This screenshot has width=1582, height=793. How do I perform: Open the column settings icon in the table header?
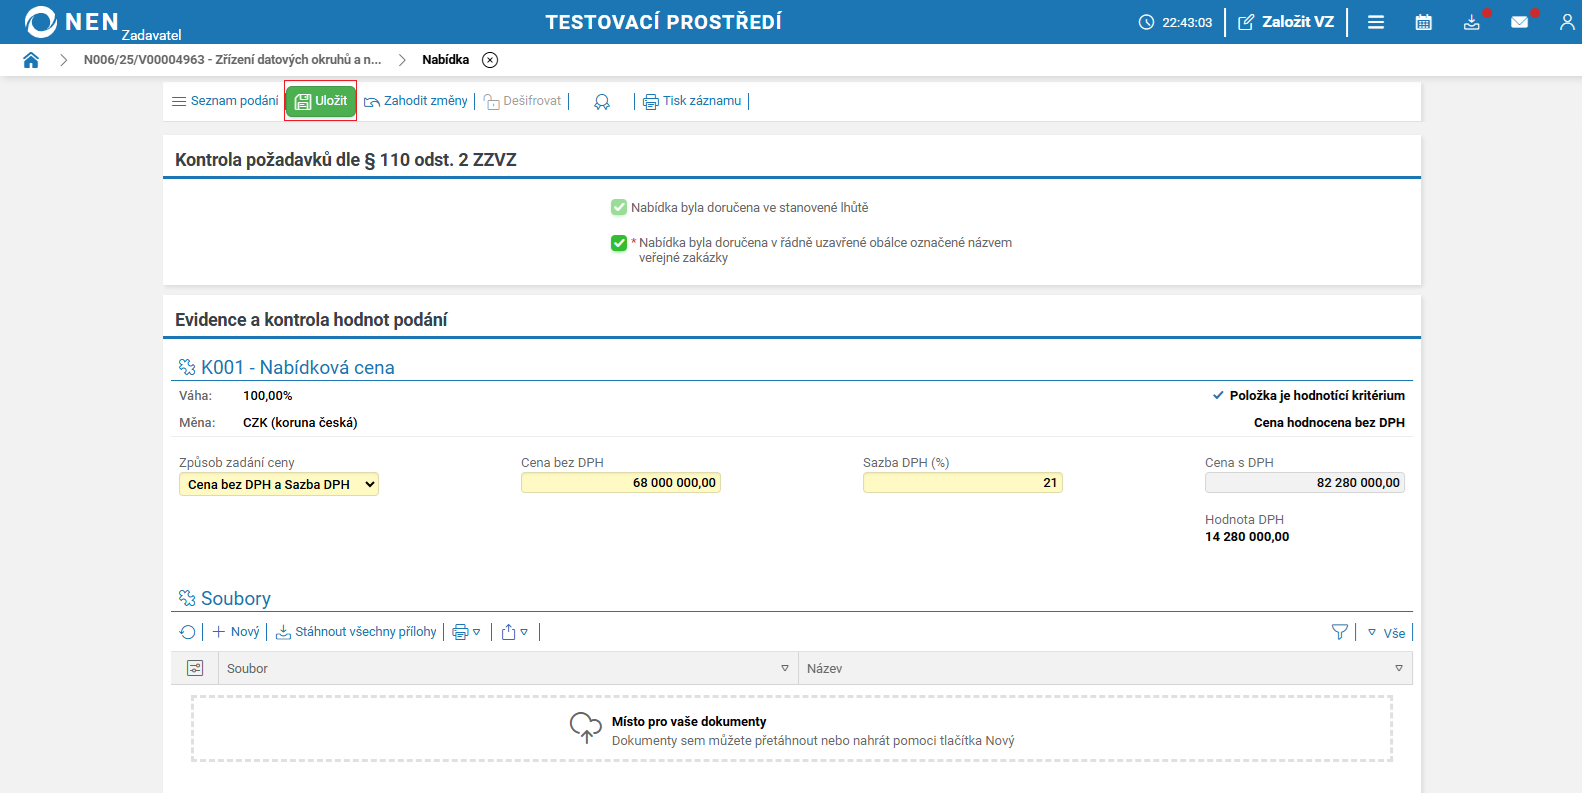click(x=195, y=668)
